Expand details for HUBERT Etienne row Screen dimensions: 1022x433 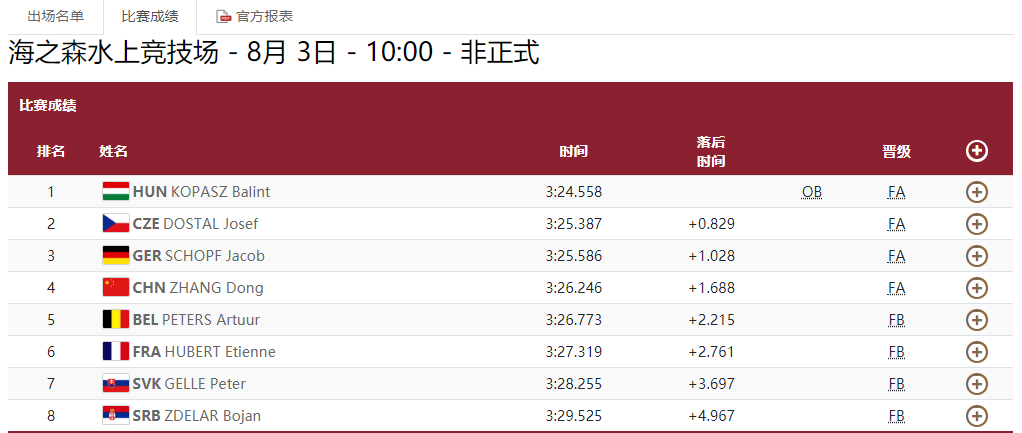coord(977,352)
